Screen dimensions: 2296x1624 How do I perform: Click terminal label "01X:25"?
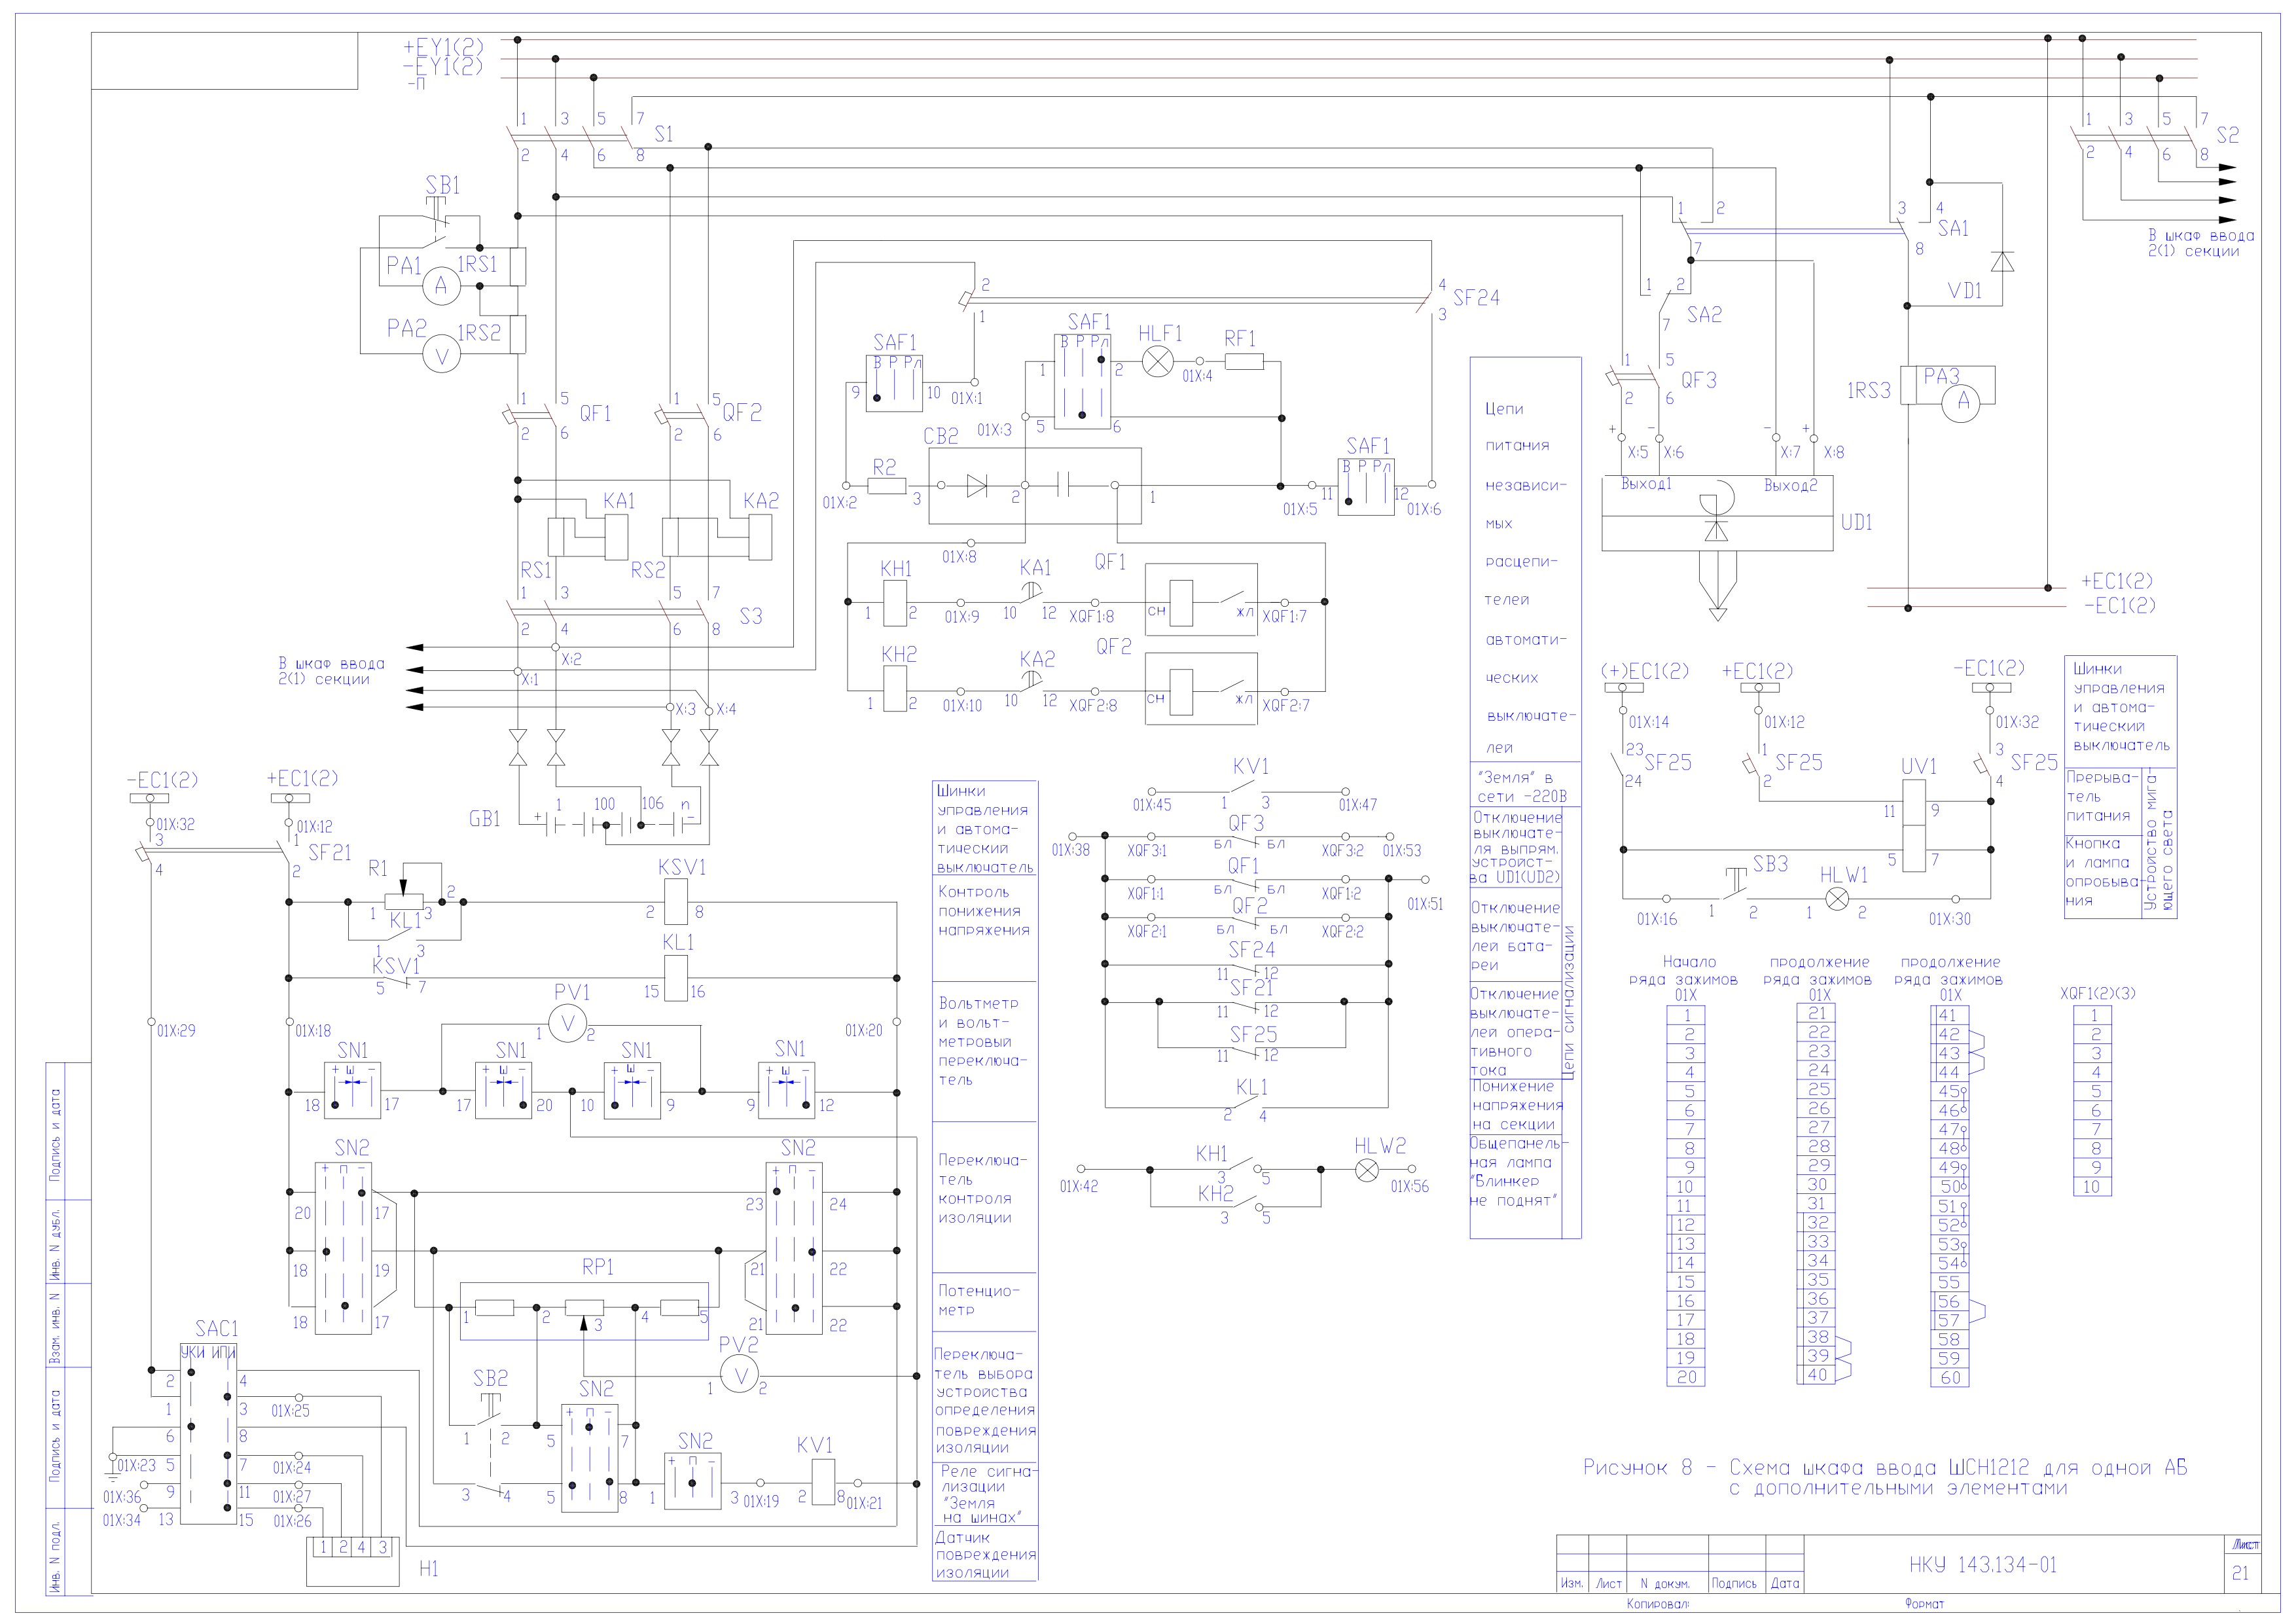[x=291, y=1411]
